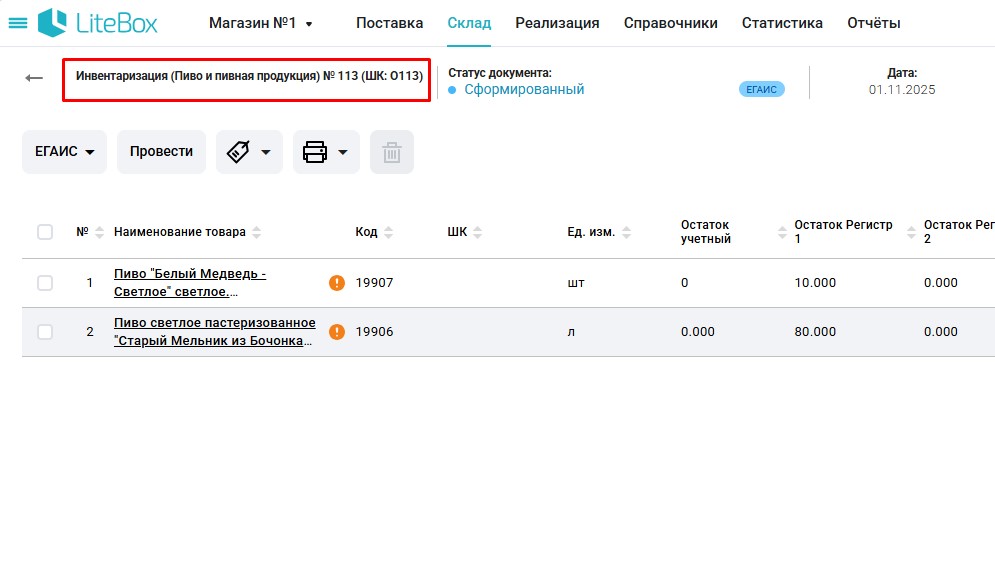
Task: Expand the print options dropdown arrow
Action: [x=343, y=152]
